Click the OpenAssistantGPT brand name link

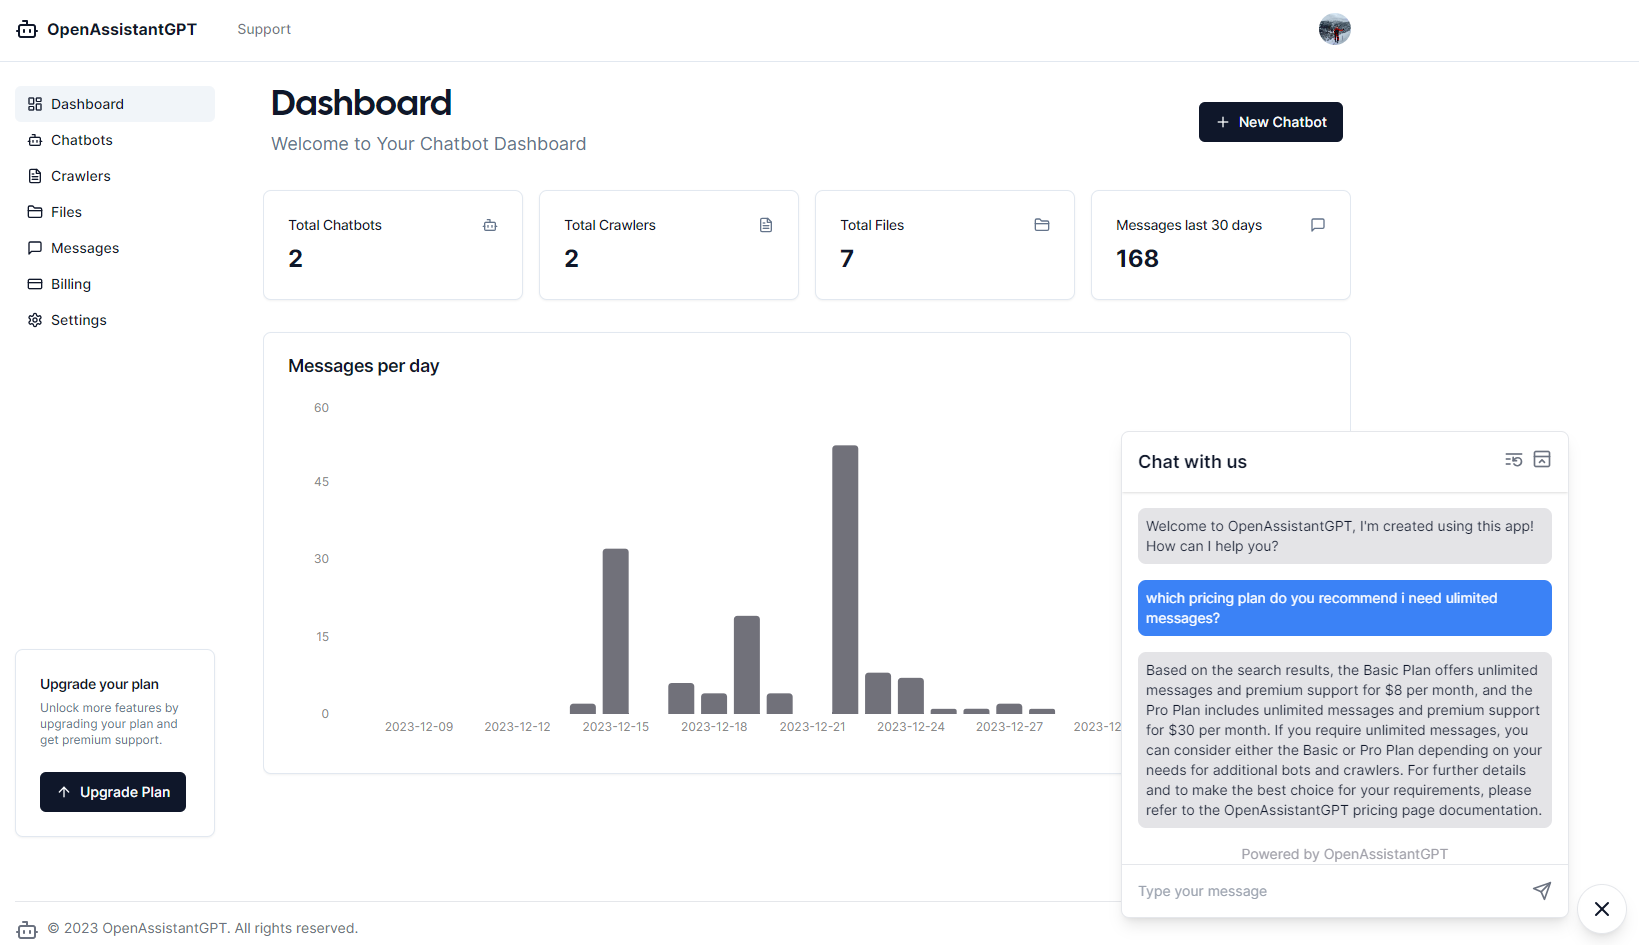pyautogui.click(x=122, y=30)
